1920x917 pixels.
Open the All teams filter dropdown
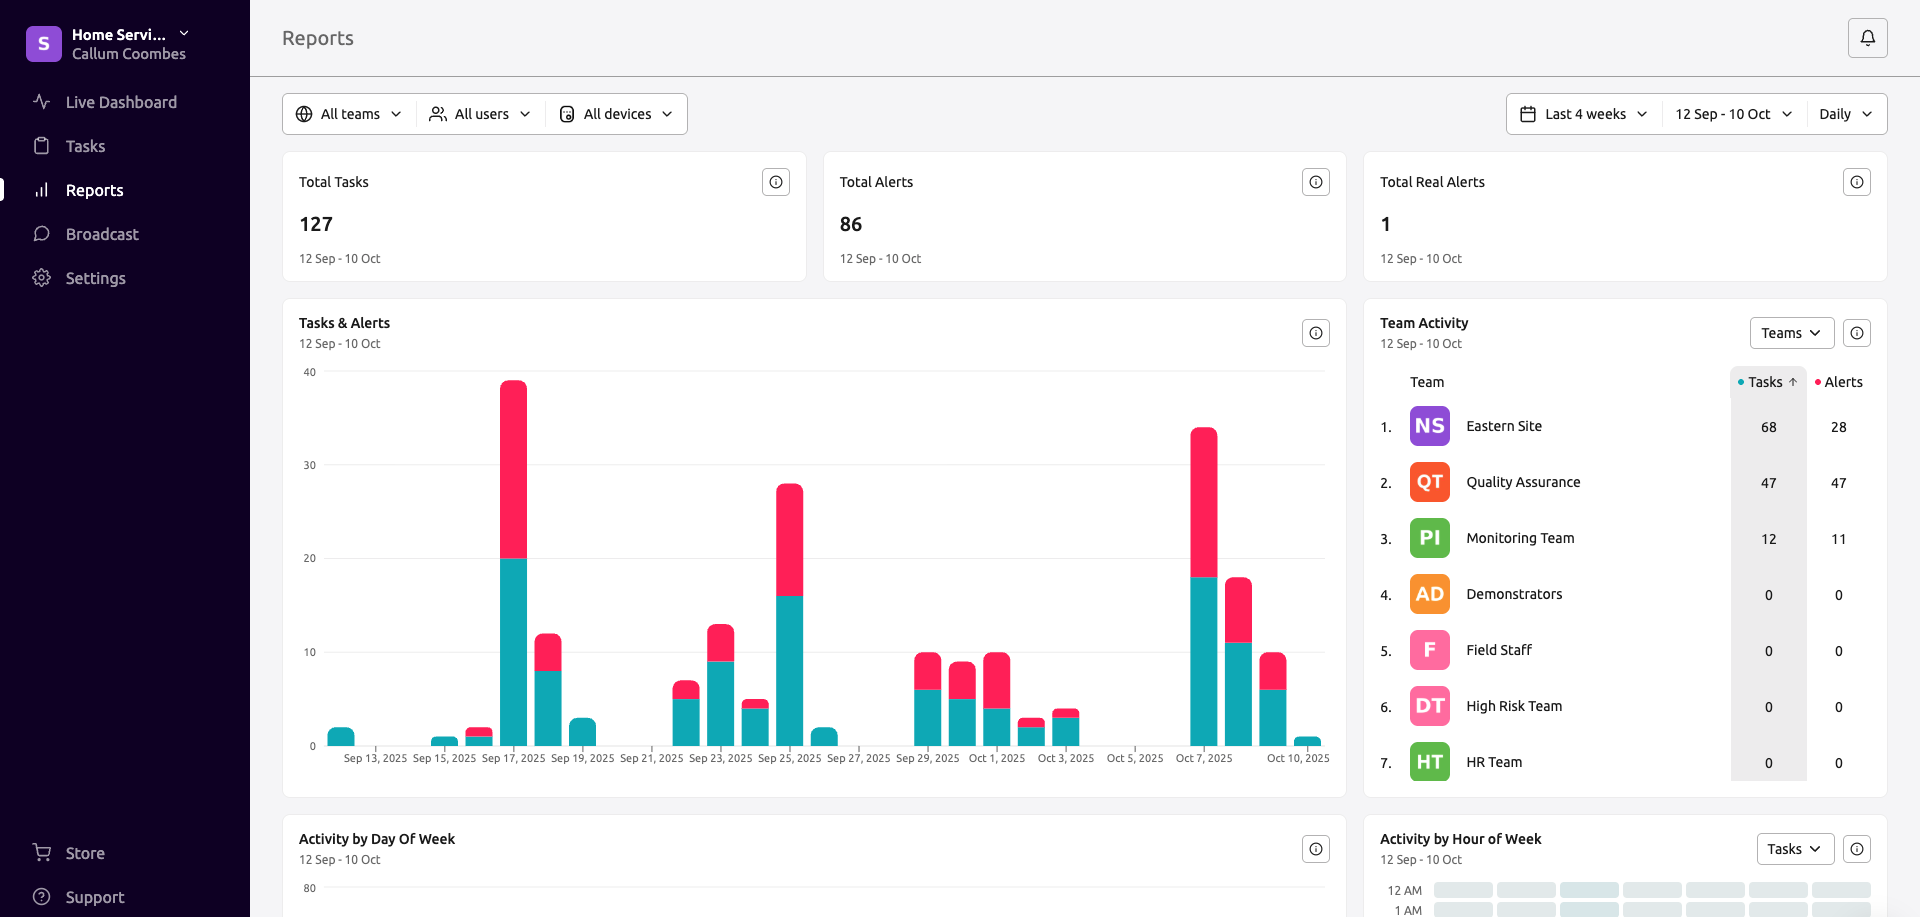(349, 114)
